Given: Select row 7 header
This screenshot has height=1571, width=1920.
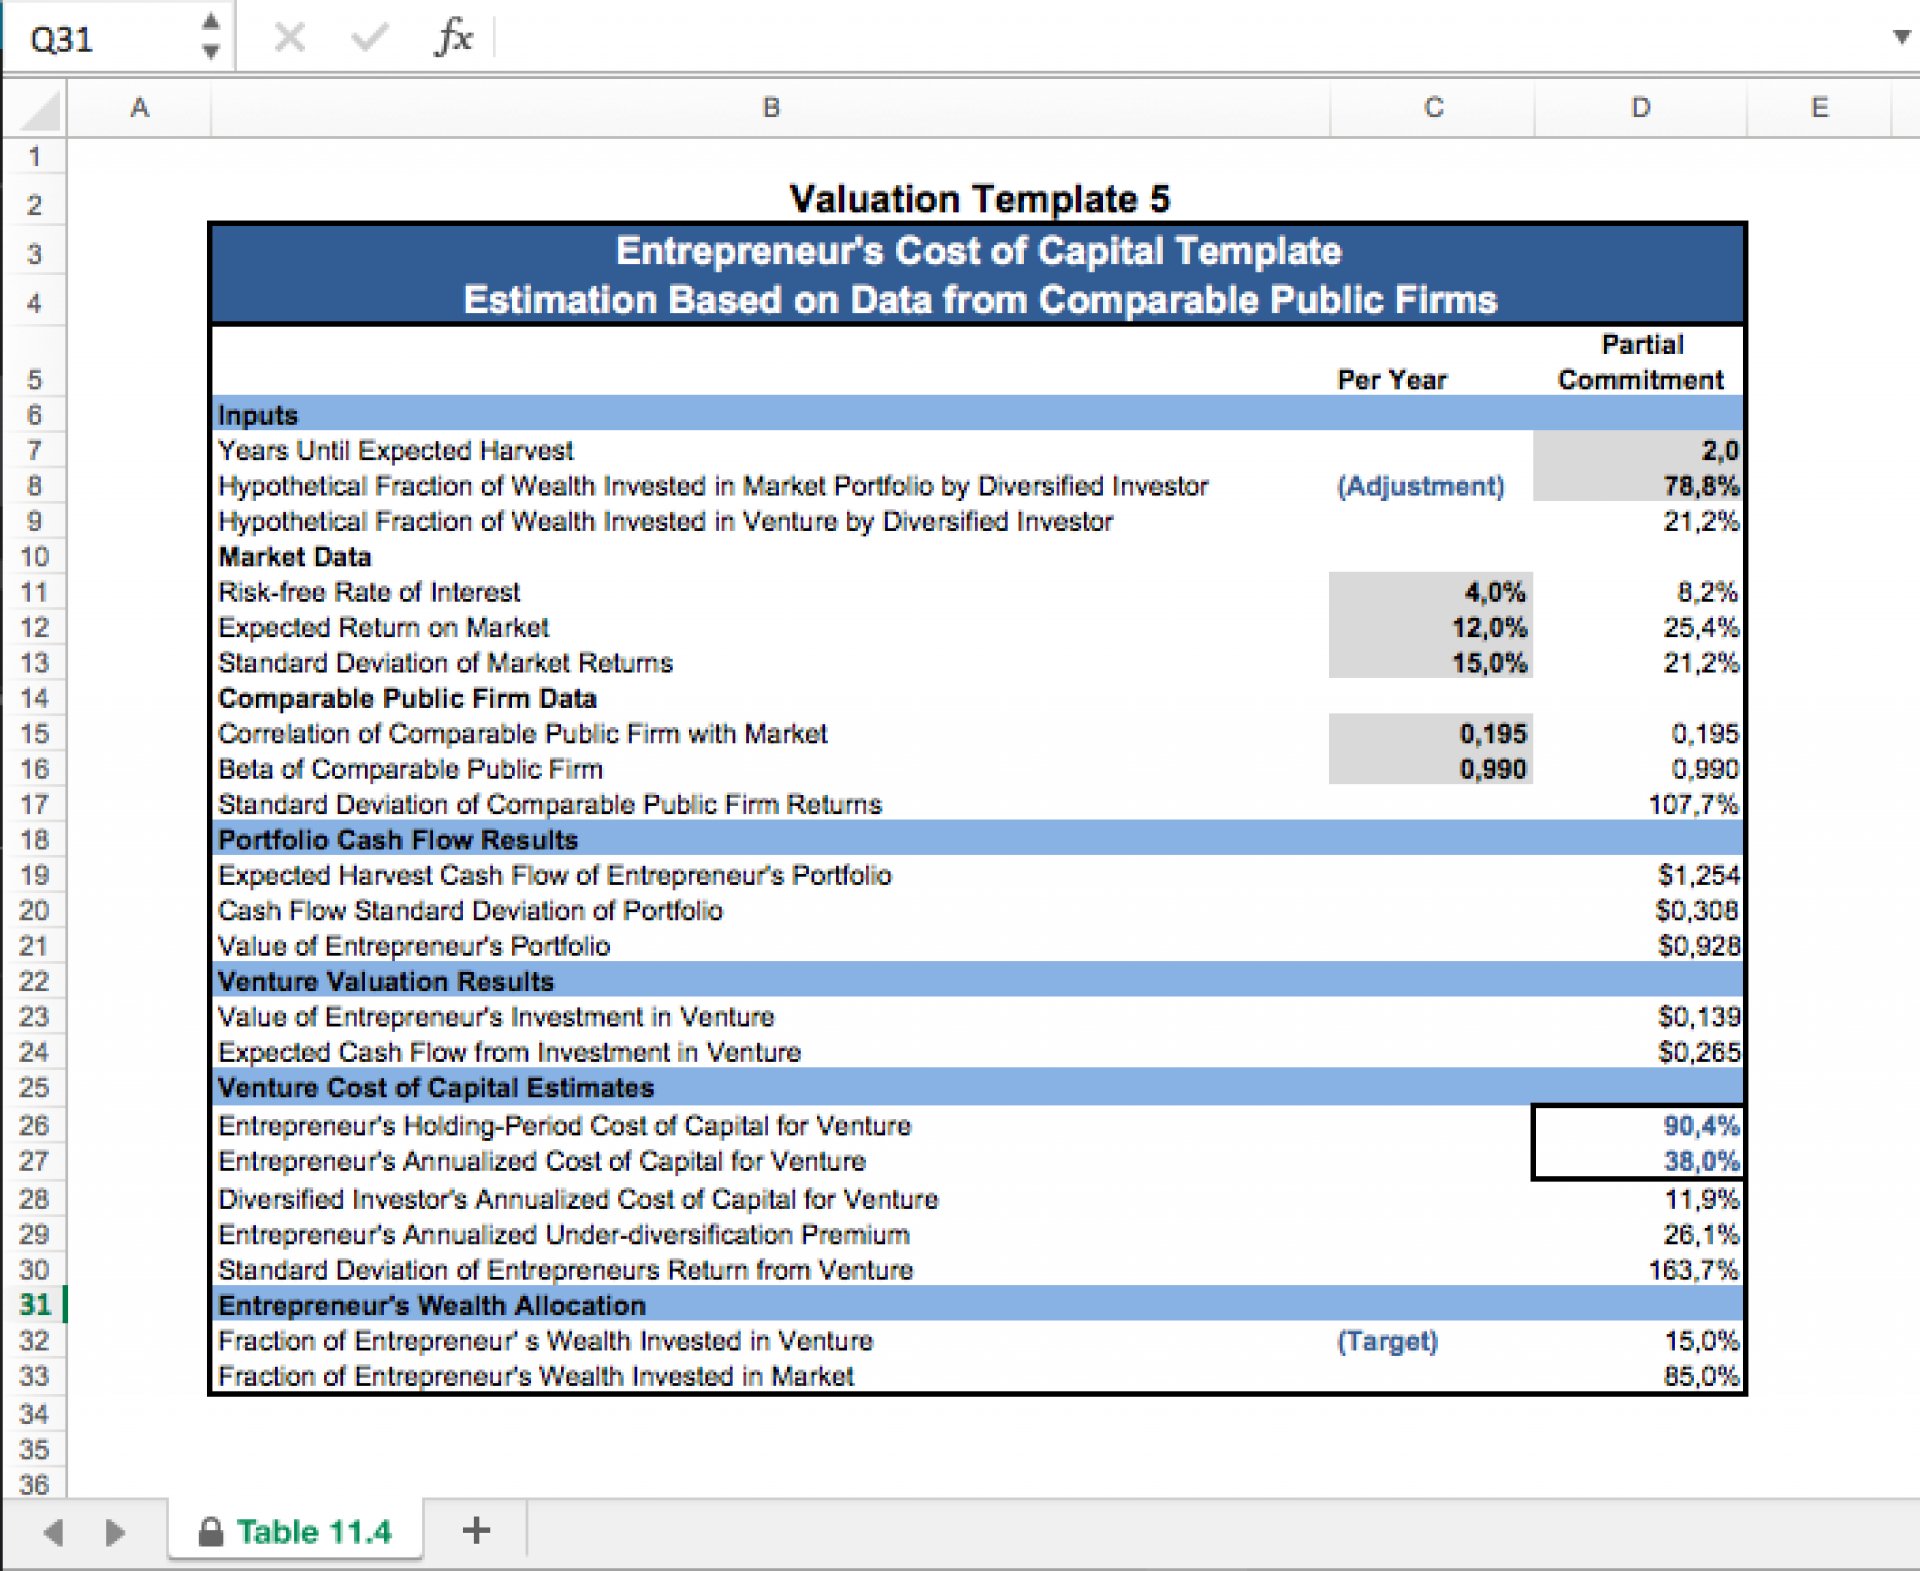Looking at the screenshot, I should 34,450.
